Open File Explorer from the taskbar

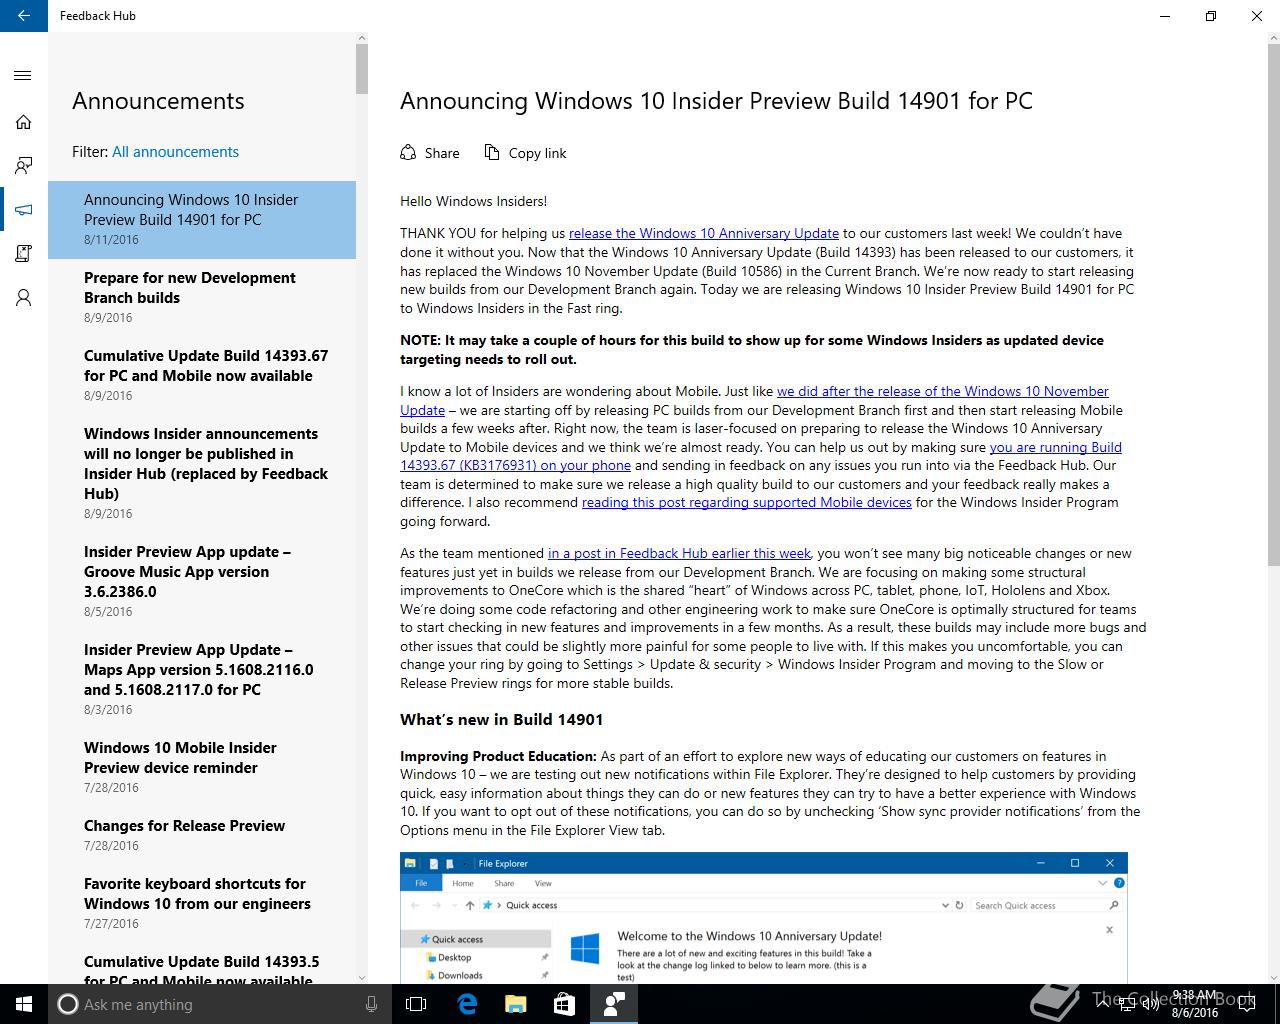[x=515, y=1004]
